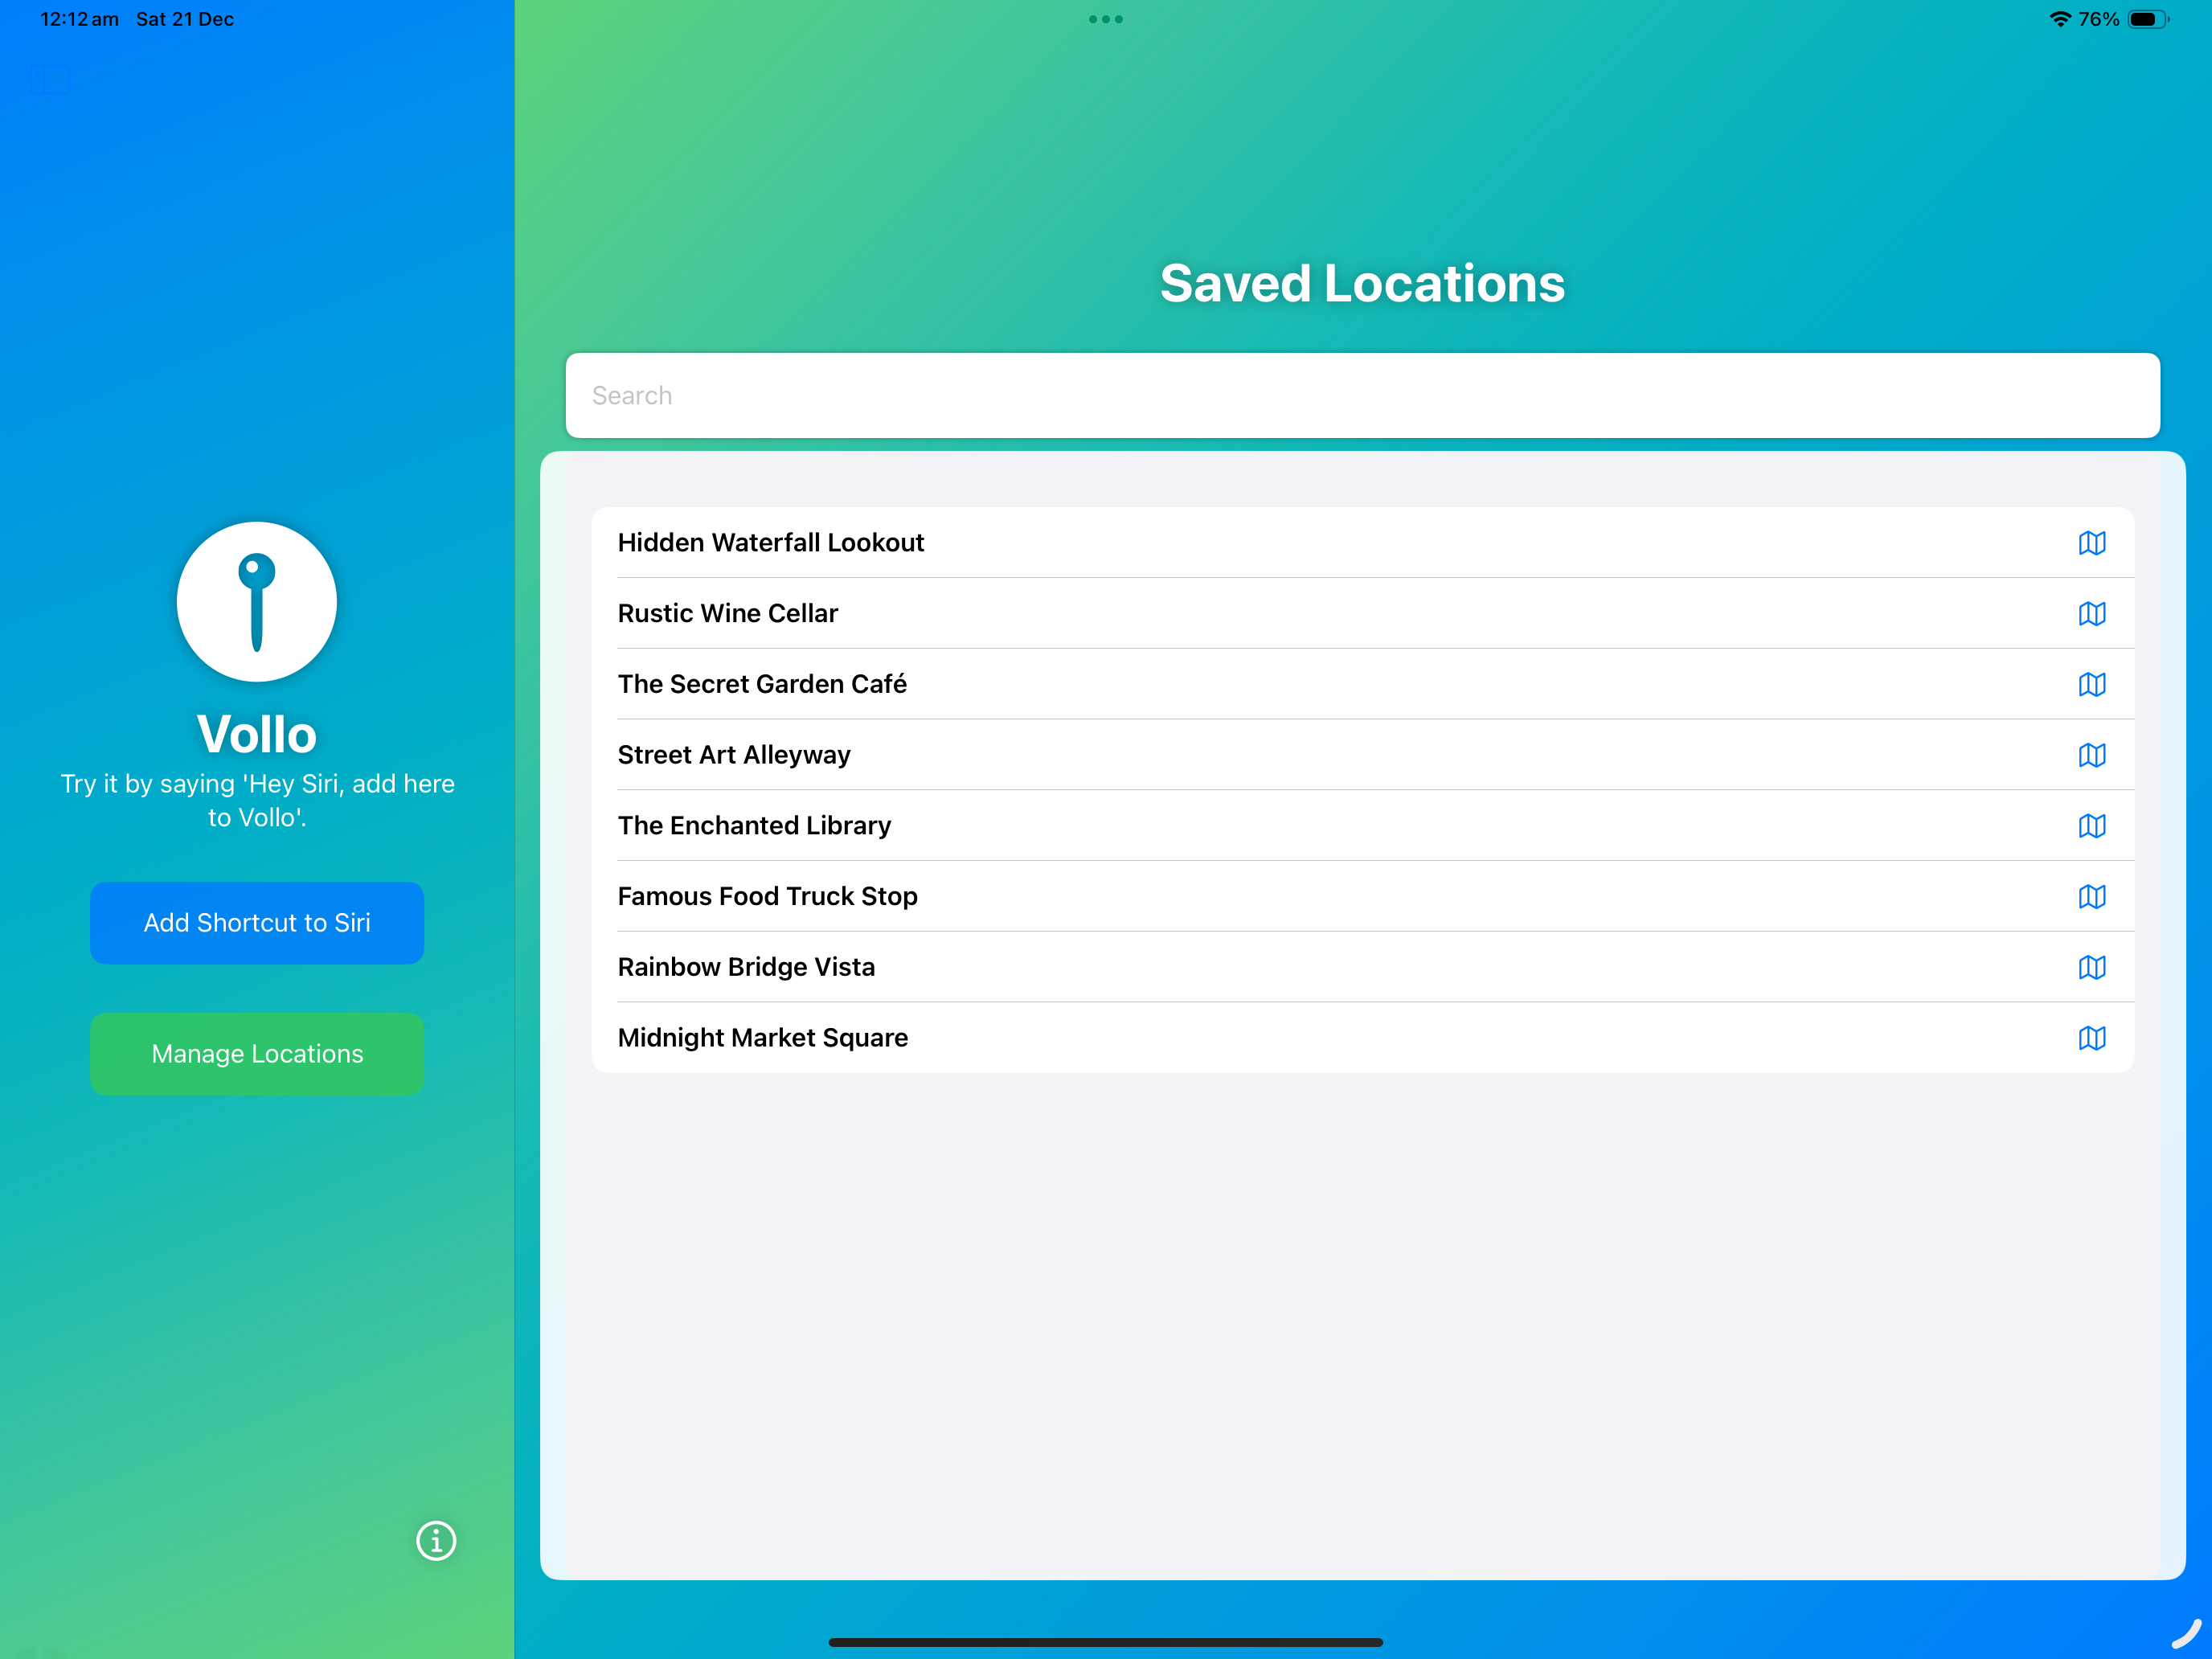Open map for The Secret Garden Café
This screenshot has height=1659, width=2212.
tap(2091, 684)
